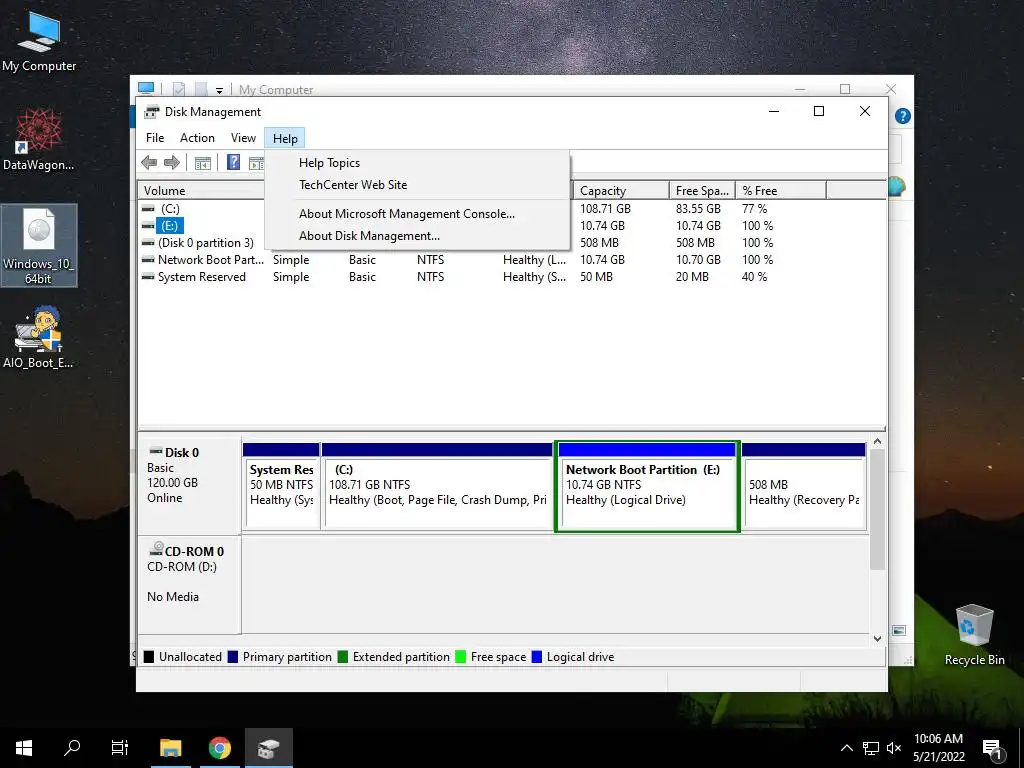Image resolution: width=1024 pixels, height=768 pixels.
Task: Click the drive icon beside (C:) volume row
Action: click(x=148, y=209)
